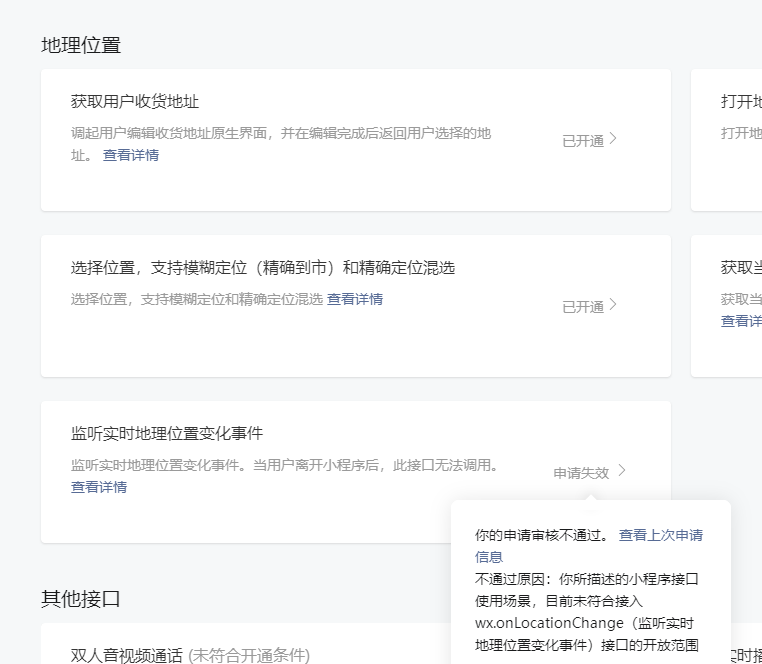Open 查看上次申请信息 link in tooltip
The height and width of the screenshot is (664, 762).
pyautogui.click(x=660, y=535)
